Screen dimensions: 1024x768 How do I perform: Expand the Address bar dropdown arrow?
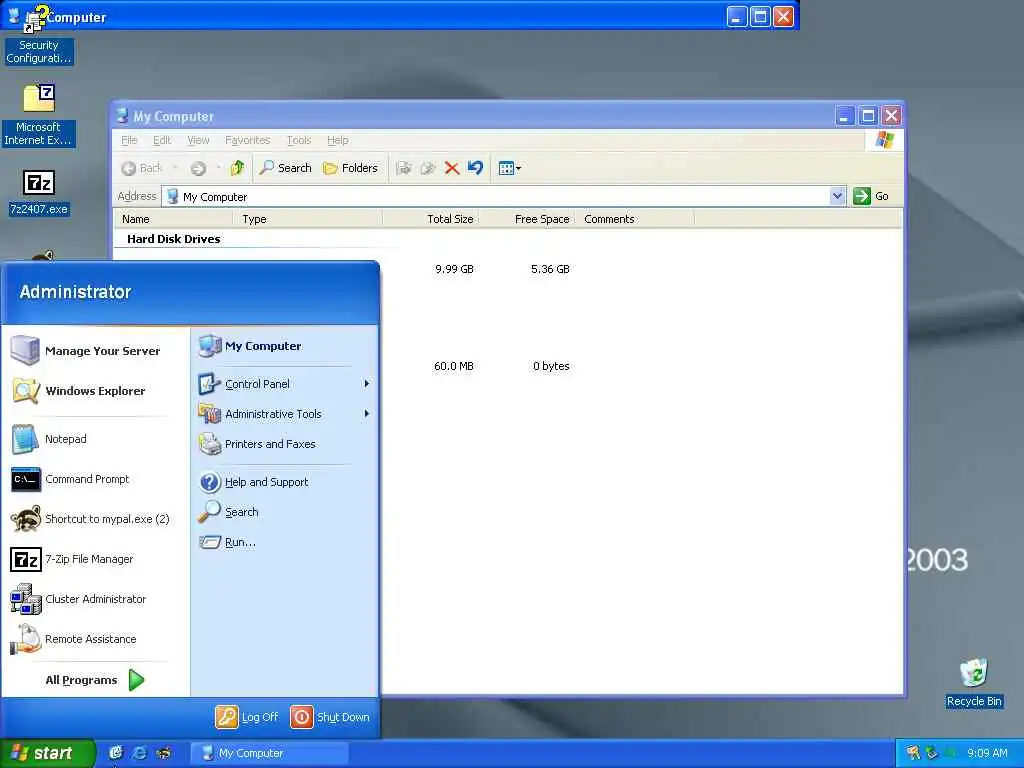(x=837, y=196)
